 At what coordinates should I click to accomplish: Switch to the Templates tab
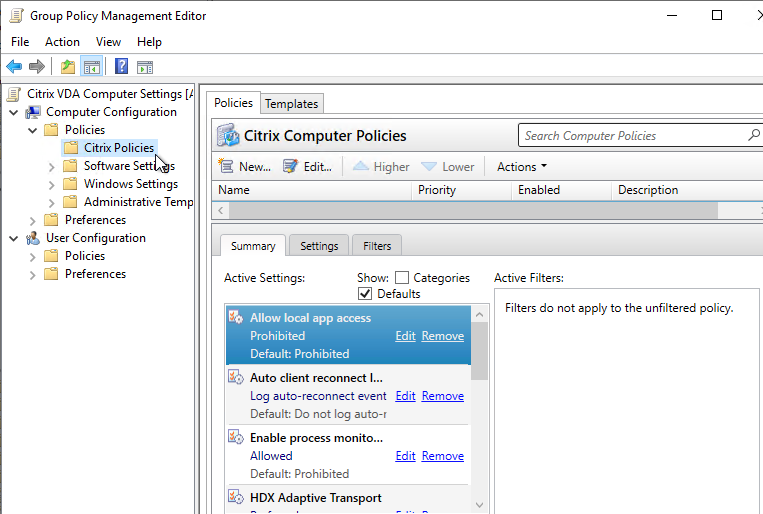[x=291, y=104]
